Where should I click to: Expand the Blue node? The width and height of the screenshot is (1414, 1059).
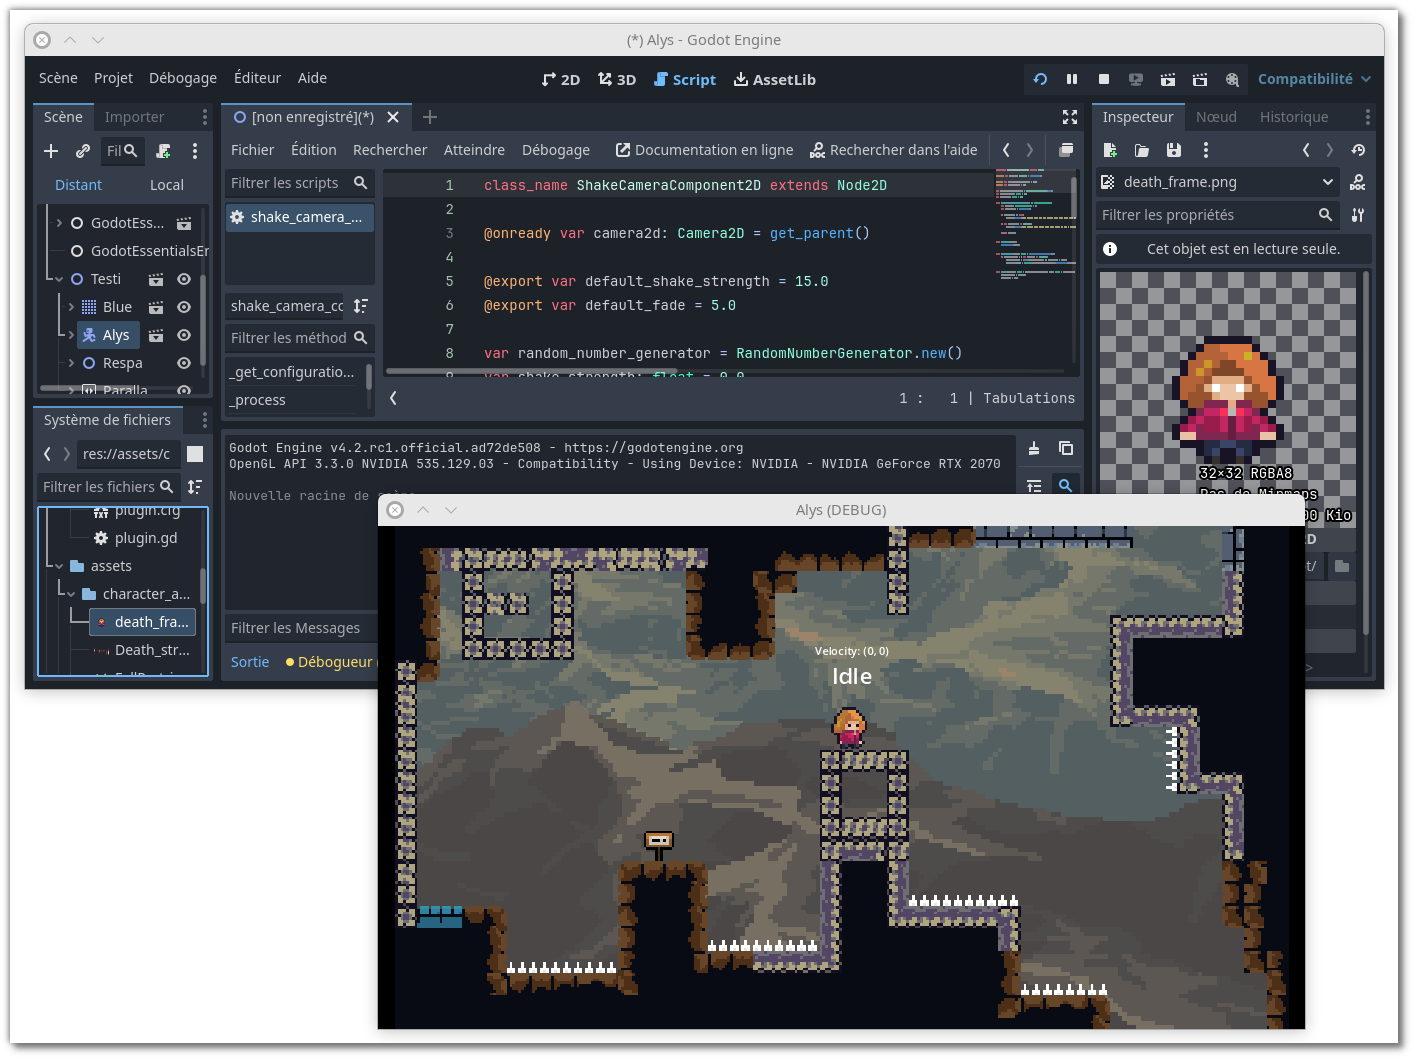click(71, 307)
